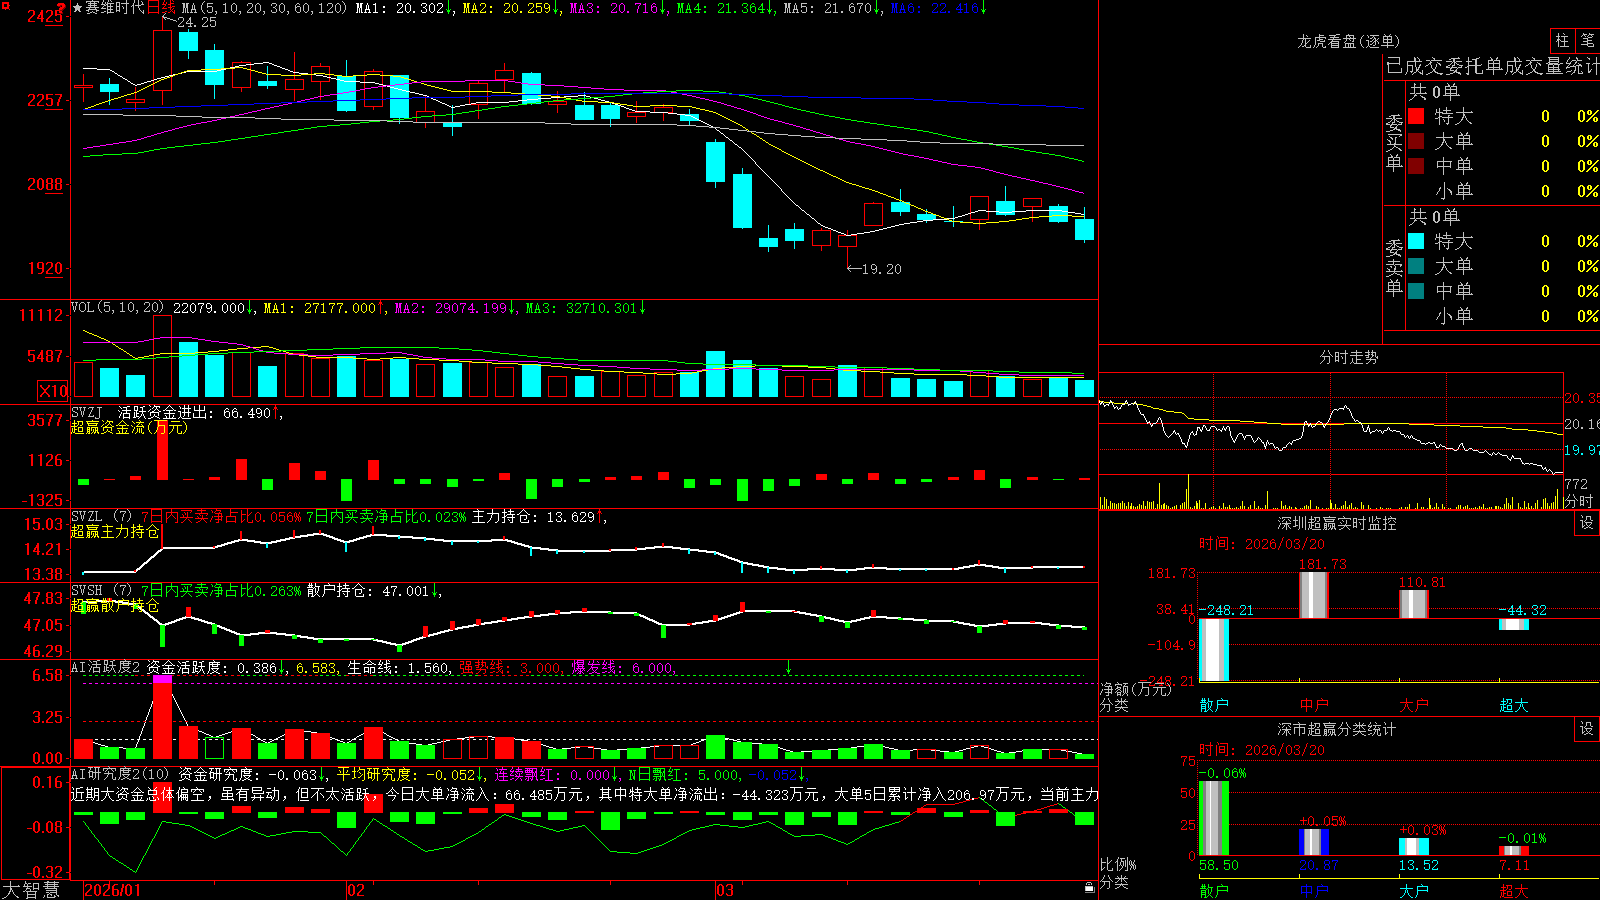Click the 深市超赢分类统计 panel title
Image resolution: width=1600 pixels, height=900 pixels.
[1337, 729]
